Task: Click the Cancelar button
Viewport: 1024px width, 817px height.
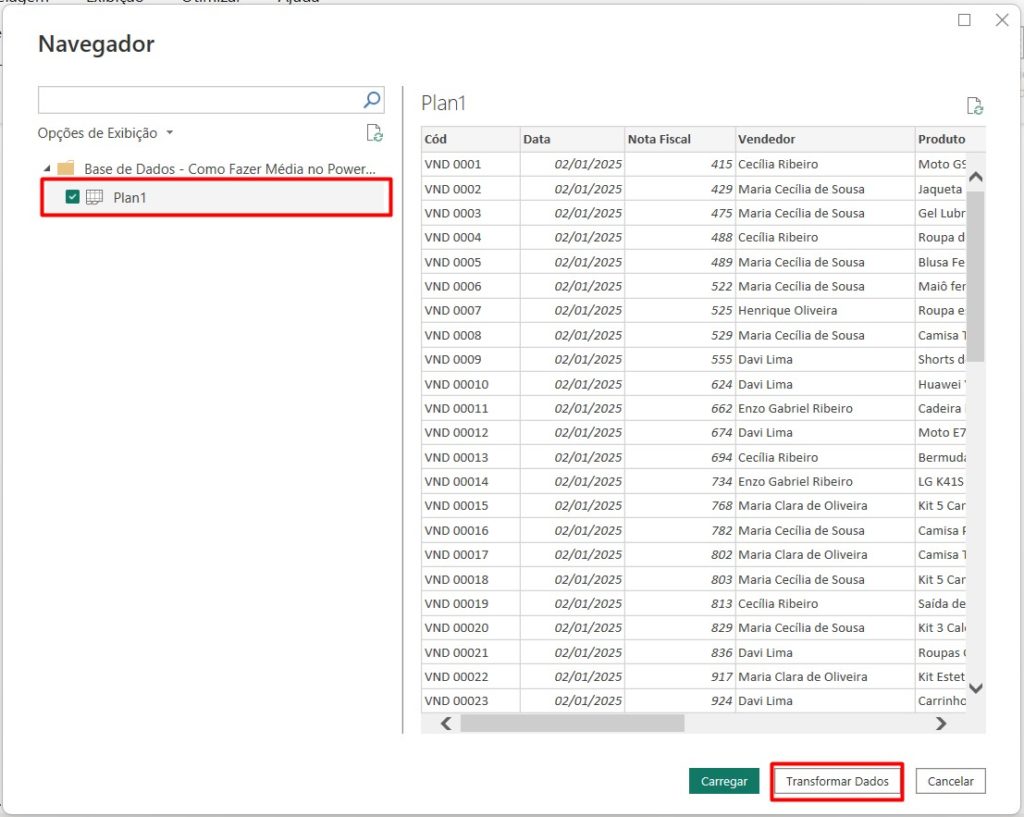Action: point(950,782)
